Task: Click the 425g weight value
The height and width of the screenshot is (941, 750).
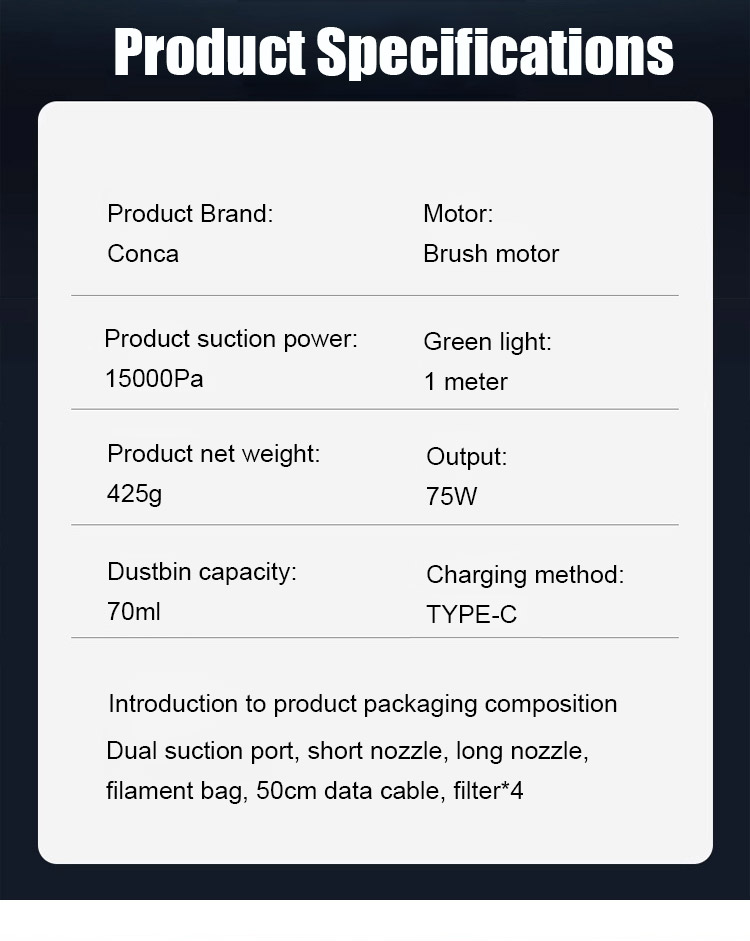Action: tap(134, 494)
